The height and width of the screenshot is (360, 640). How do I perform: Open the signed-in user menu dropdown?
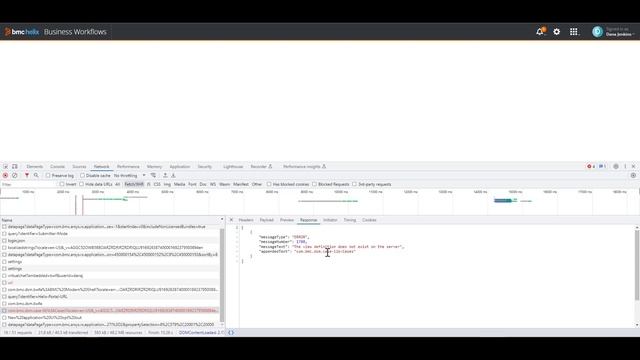tap(620, 32)
